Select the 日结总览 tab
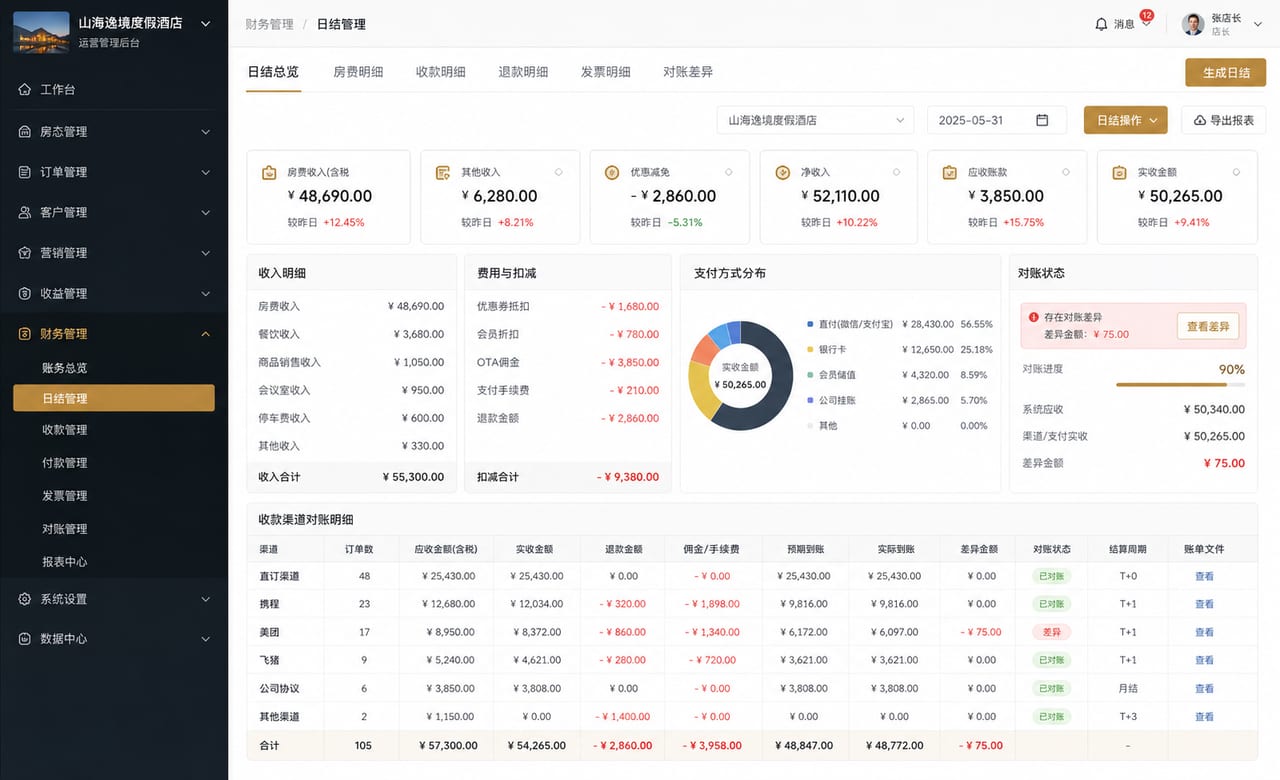The image size is (1280, 780). (x=273, y=72)
